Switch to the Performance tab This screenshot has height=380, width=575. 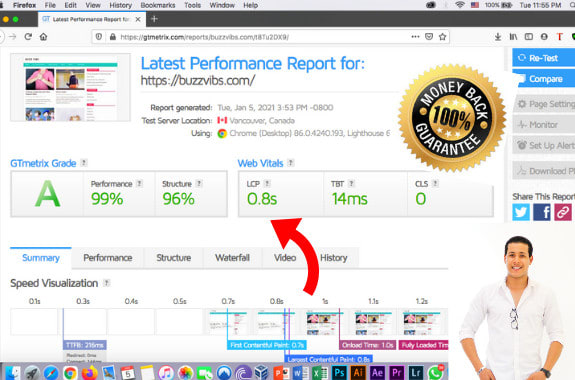point(108,258)
